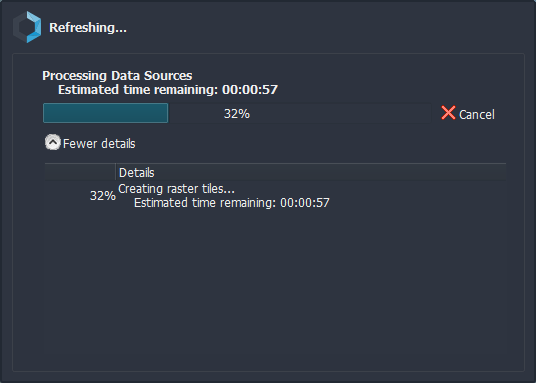This screenshot has width=536, height=383.
Task: Click the 00:00:57 value in the details row
Action: click(305, 203)
